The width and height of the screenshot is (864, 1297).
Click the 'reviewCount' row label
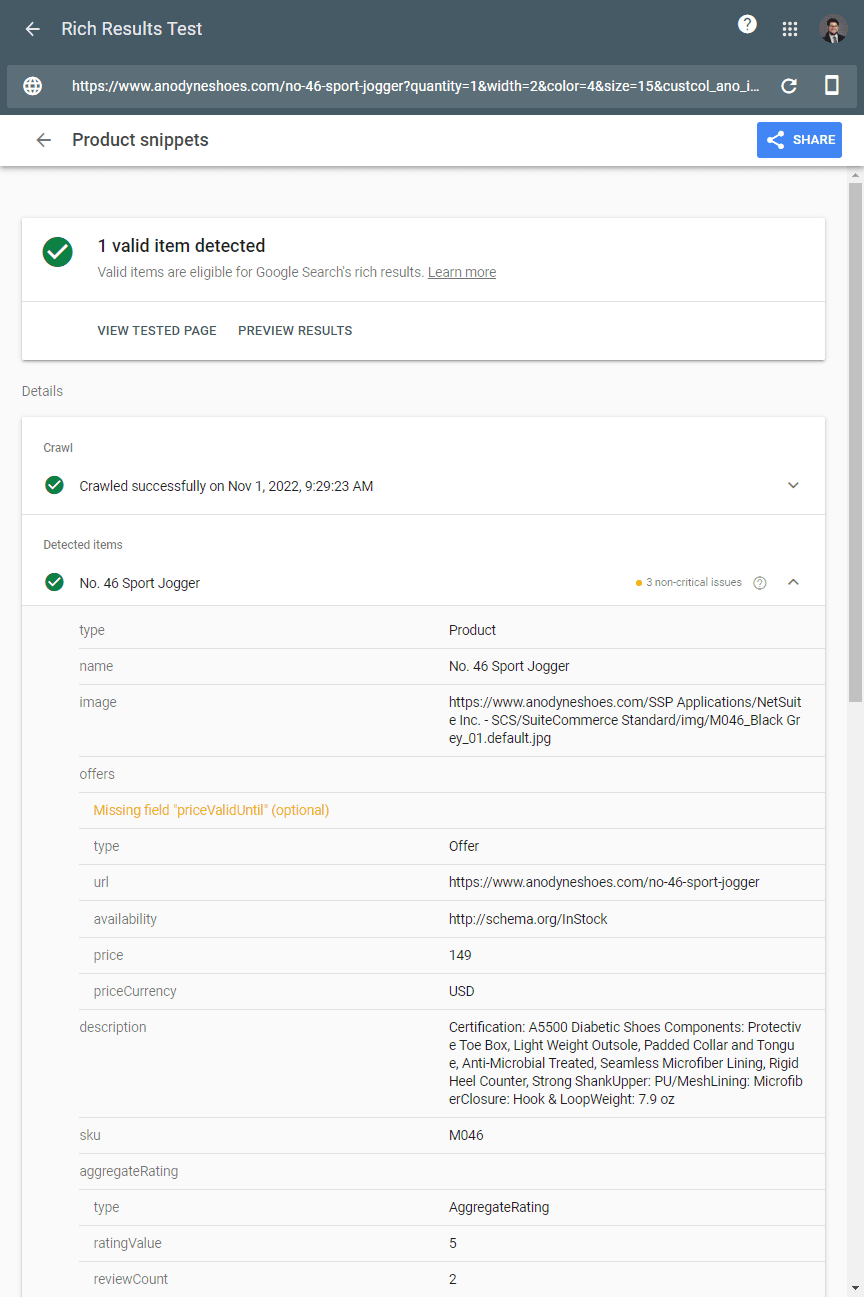coord(131,1279)
